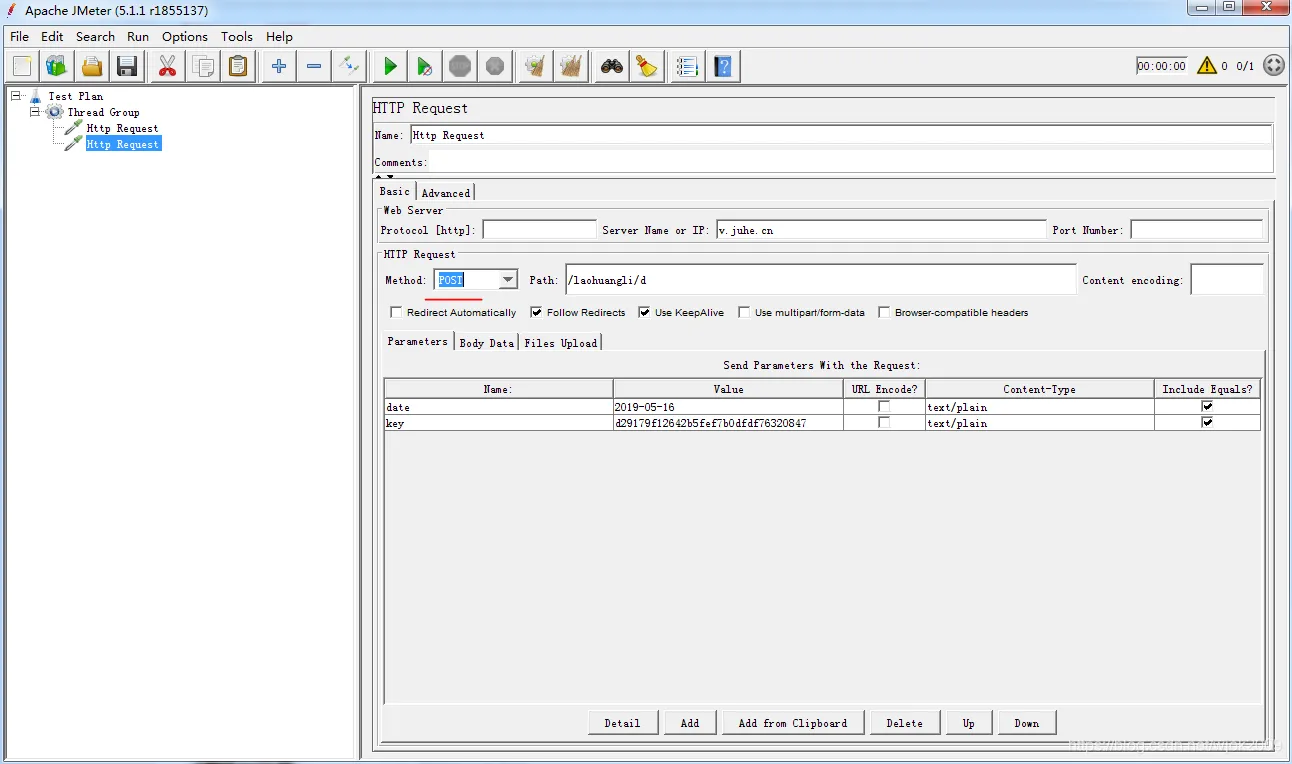The width and height of the screenshot is (1292, 764).
Task: Click the Cut scissors icon
Action: click(167, 67)
